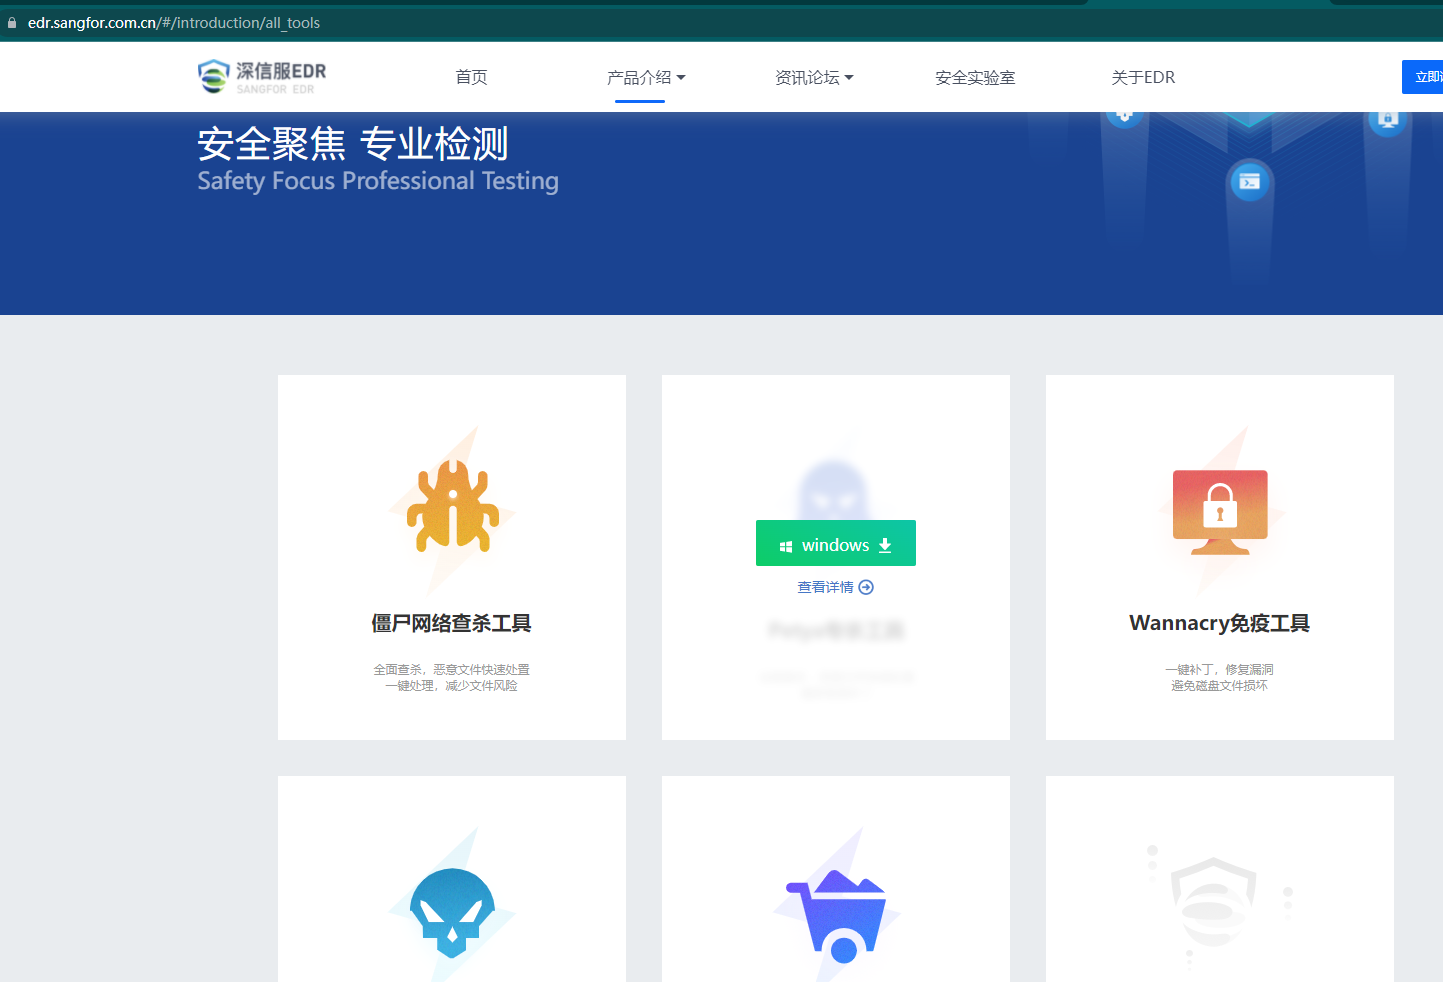This screenshot has width=1443, height=982.
Task: Click the Sangfor EDR logo
Action: coord(262,77)
